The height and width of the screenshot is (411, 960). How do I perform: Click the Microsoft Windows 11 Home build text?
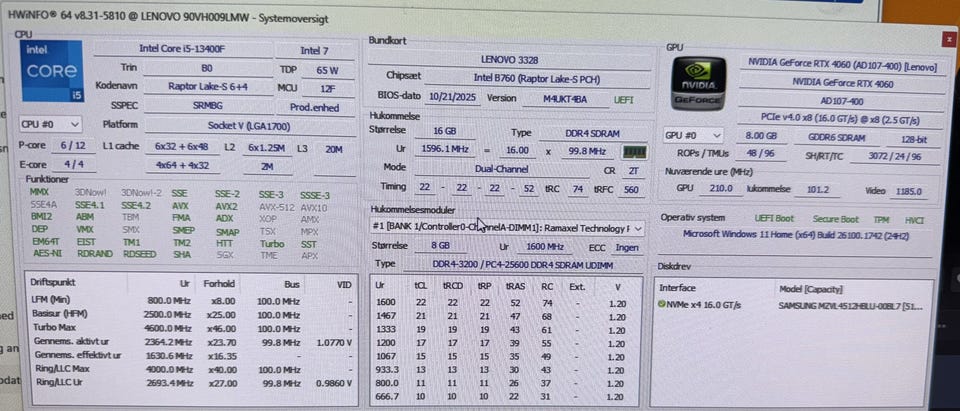[796, 235]
